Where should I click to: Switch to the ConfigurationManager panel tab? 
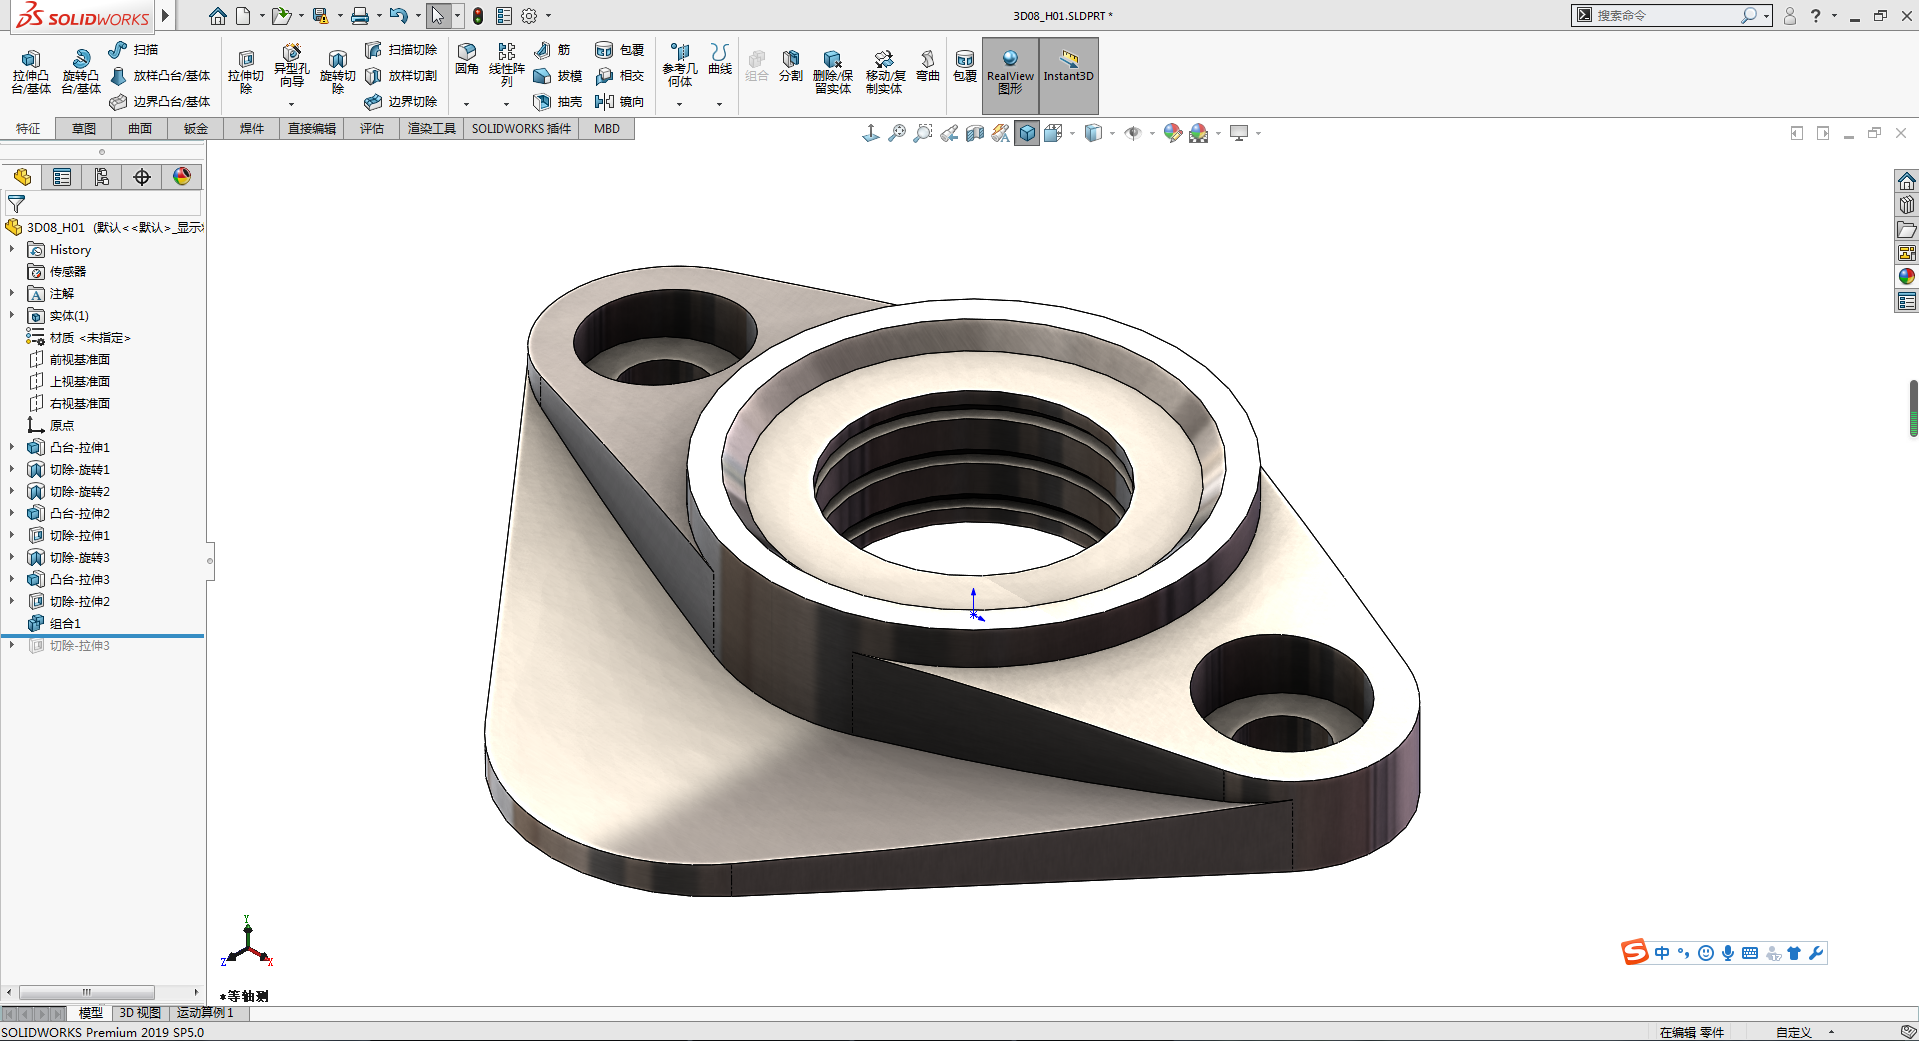tap(102, 177)
